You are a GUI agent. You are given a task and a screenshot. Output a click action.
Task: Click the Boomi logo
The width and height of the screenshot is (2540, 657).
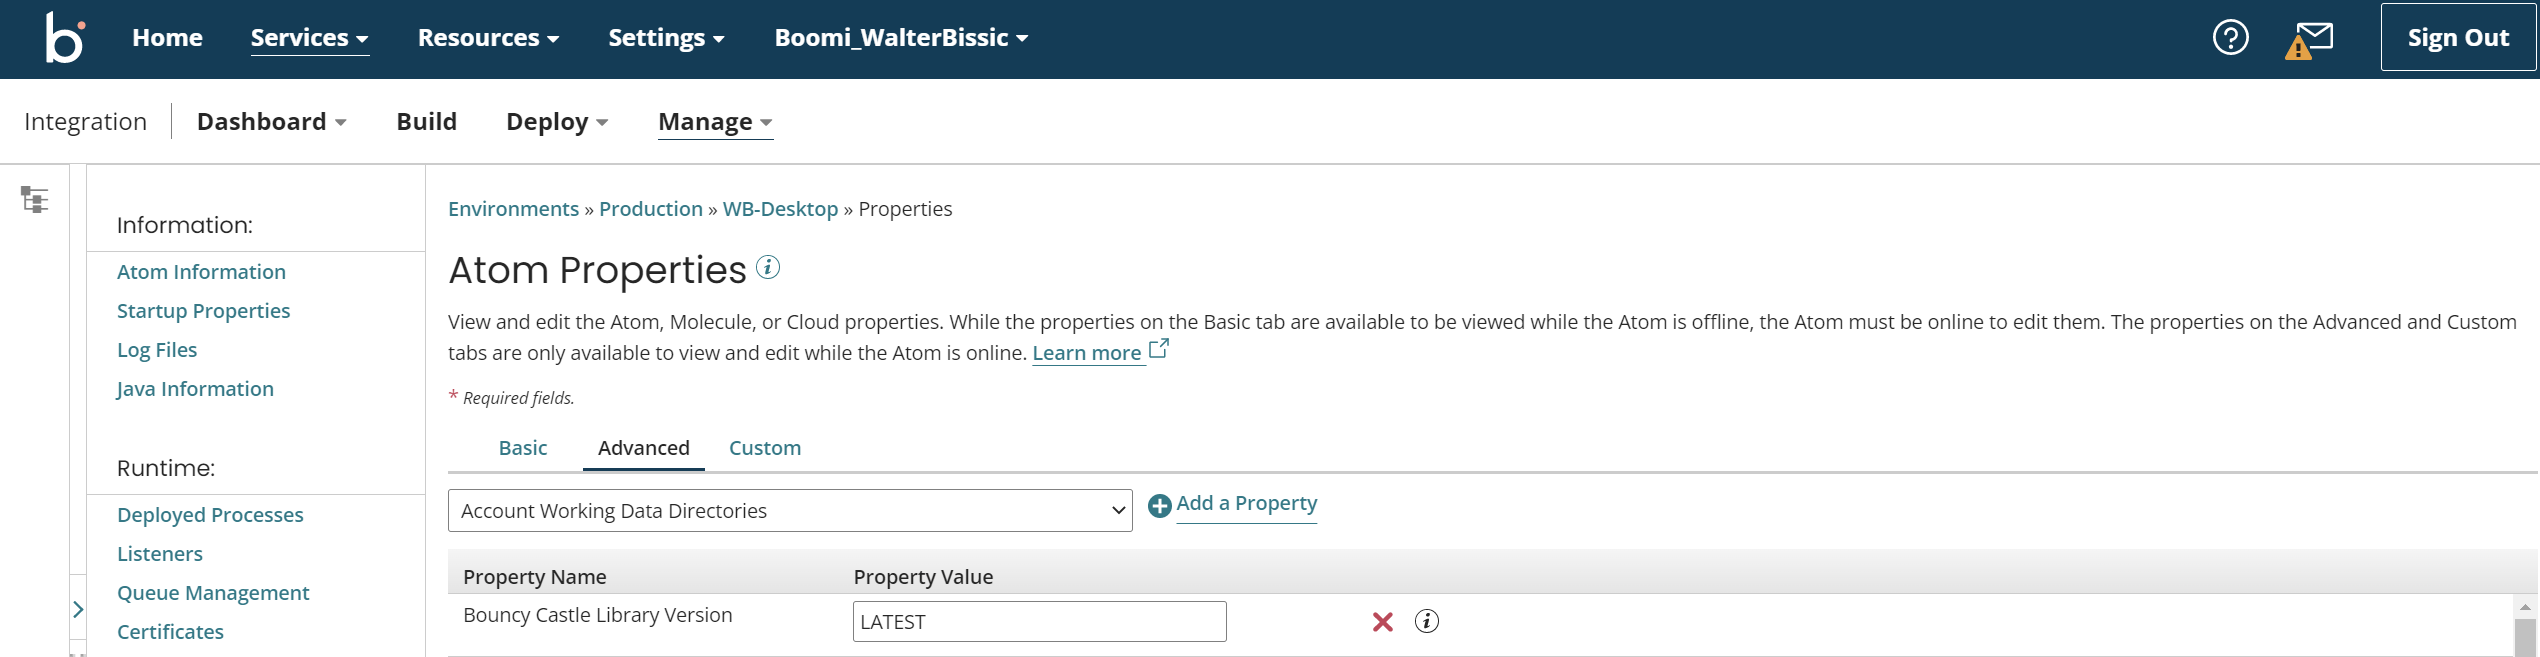pos(62,37)
